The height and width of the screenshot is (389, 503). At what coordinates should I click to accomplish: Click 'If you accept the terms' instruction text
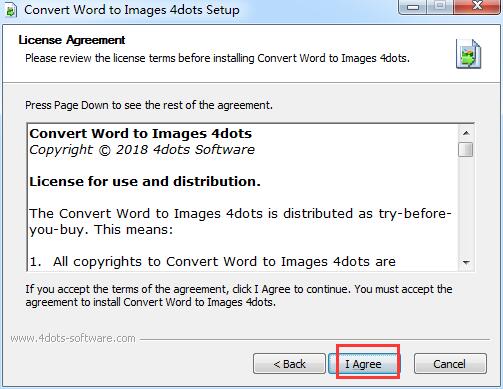(239, 295)
